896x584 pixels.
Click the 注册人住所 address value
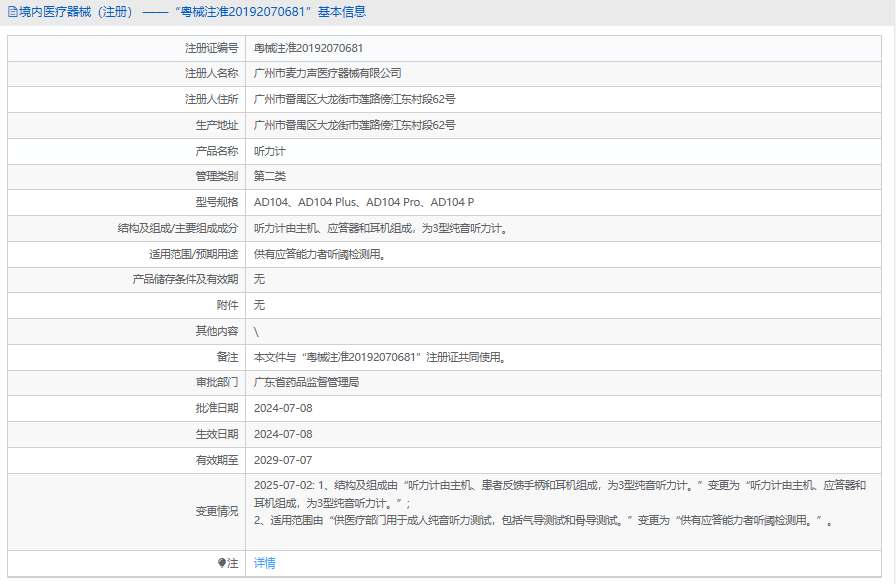click(354, 99)
